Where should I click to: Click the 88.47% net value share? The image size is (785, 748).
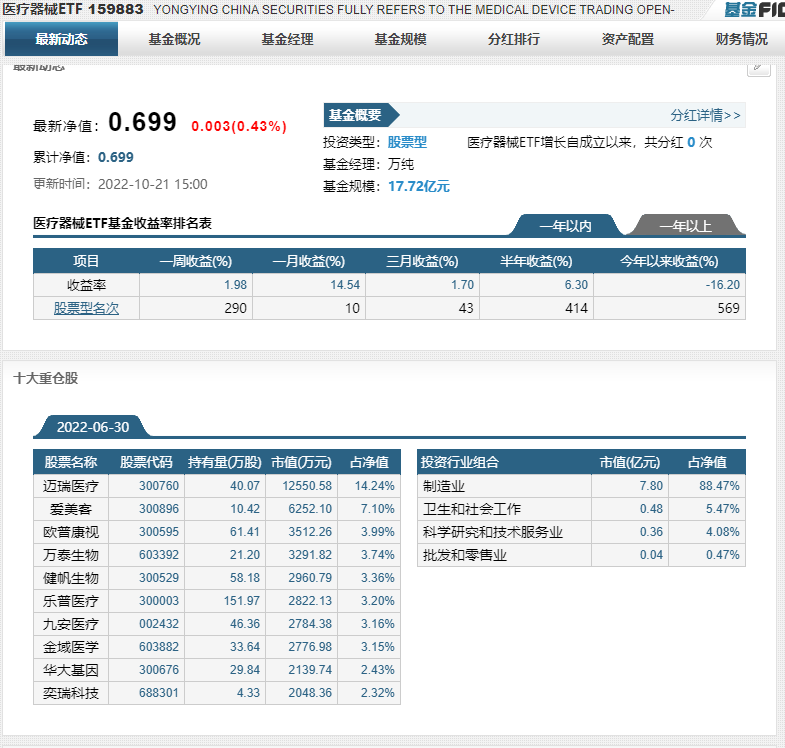pyautogui.click(x=719, y=486)
